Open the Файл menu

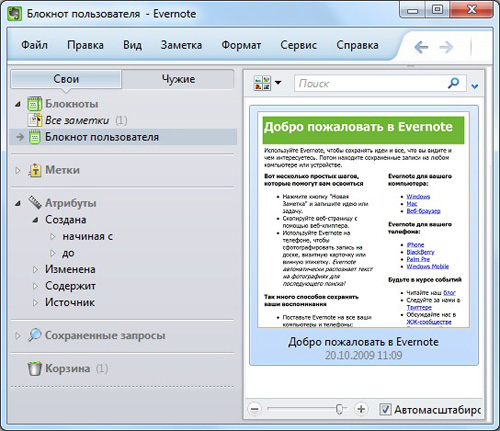[x=34, y=45]
